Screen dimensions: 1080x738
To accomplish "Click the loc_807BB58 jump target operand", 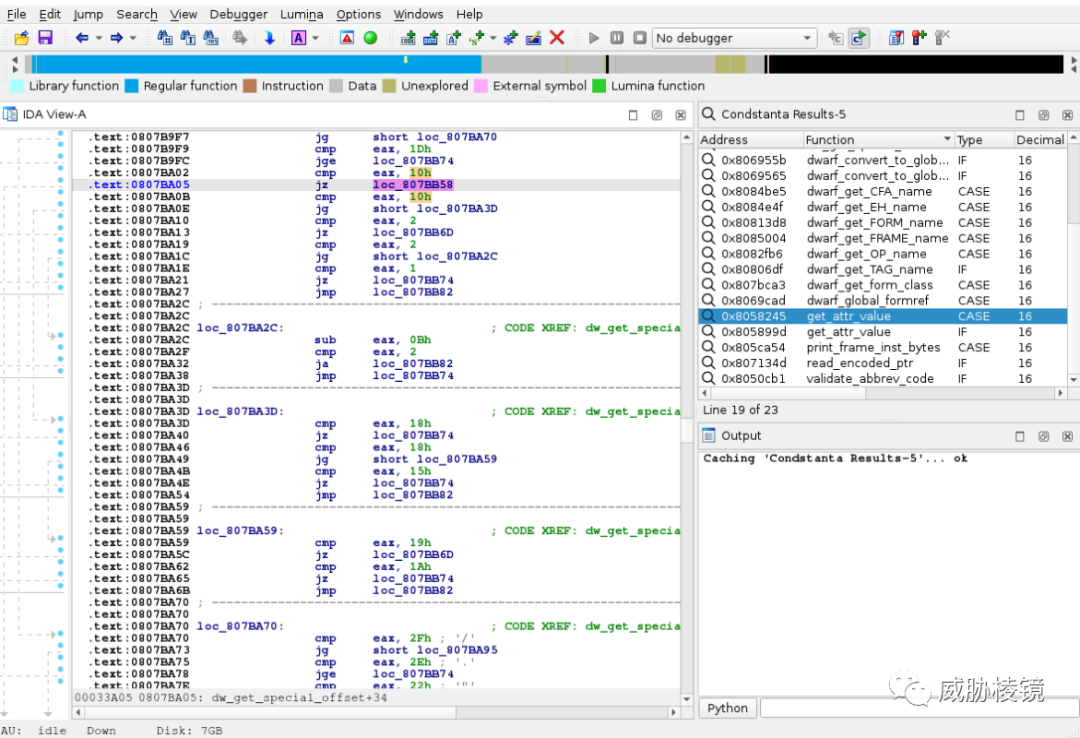I will 413,185.
